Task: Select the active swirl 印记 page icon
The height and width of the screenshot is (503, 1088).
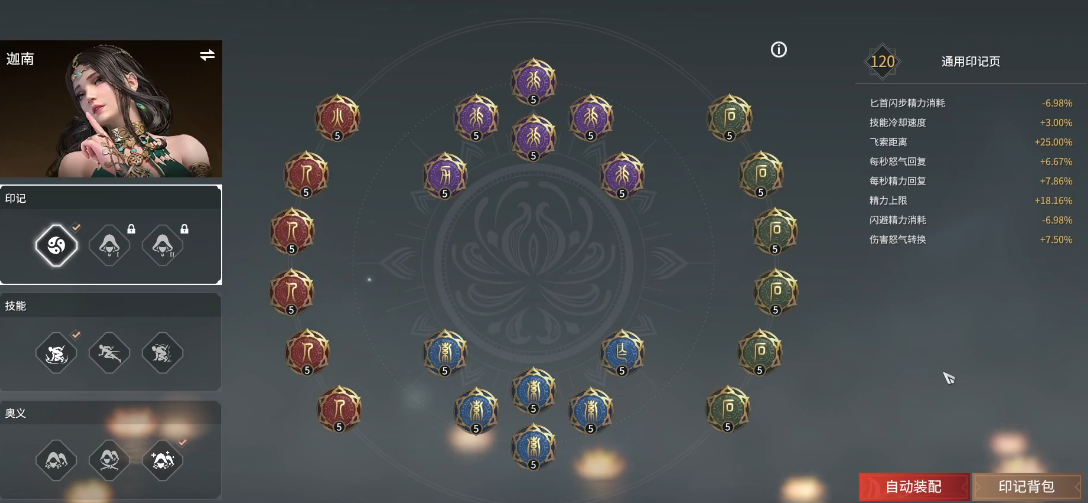Action: coord(56,245)
